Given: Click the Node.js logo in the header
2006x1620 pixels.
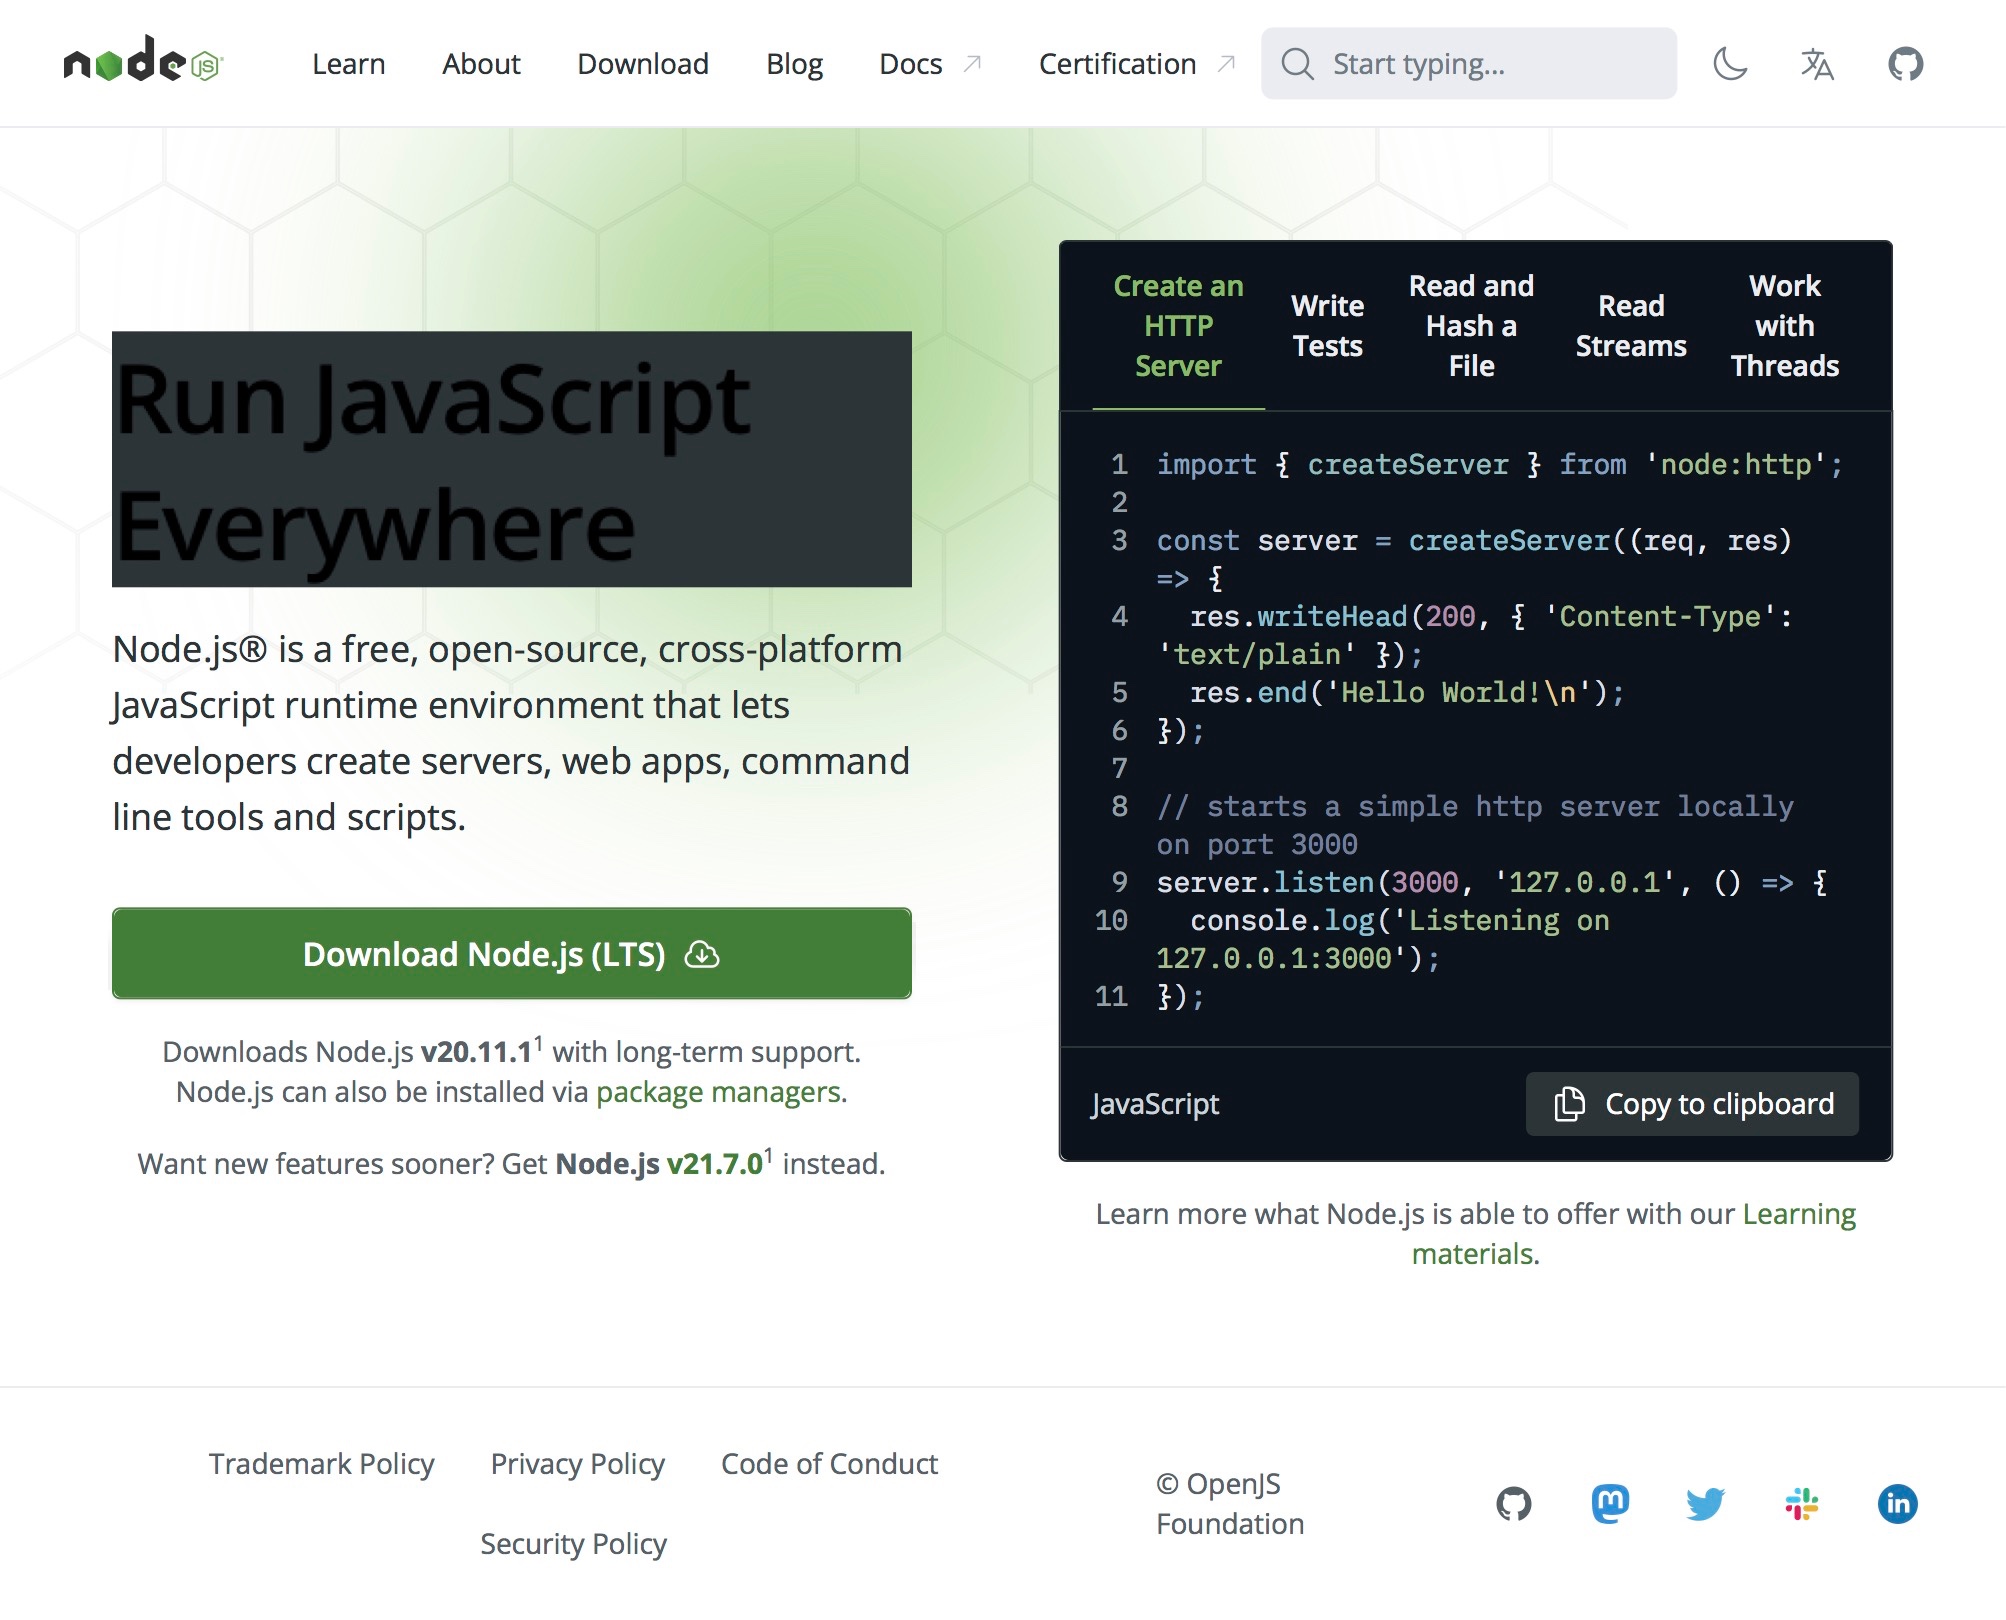Looking at the screenshot, I should (143, 61).
